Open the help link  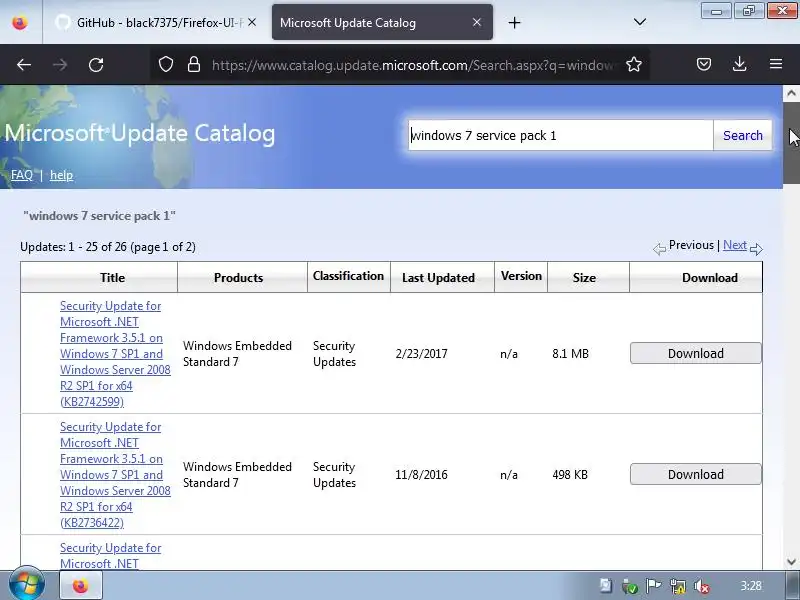[x=61, y=175]
